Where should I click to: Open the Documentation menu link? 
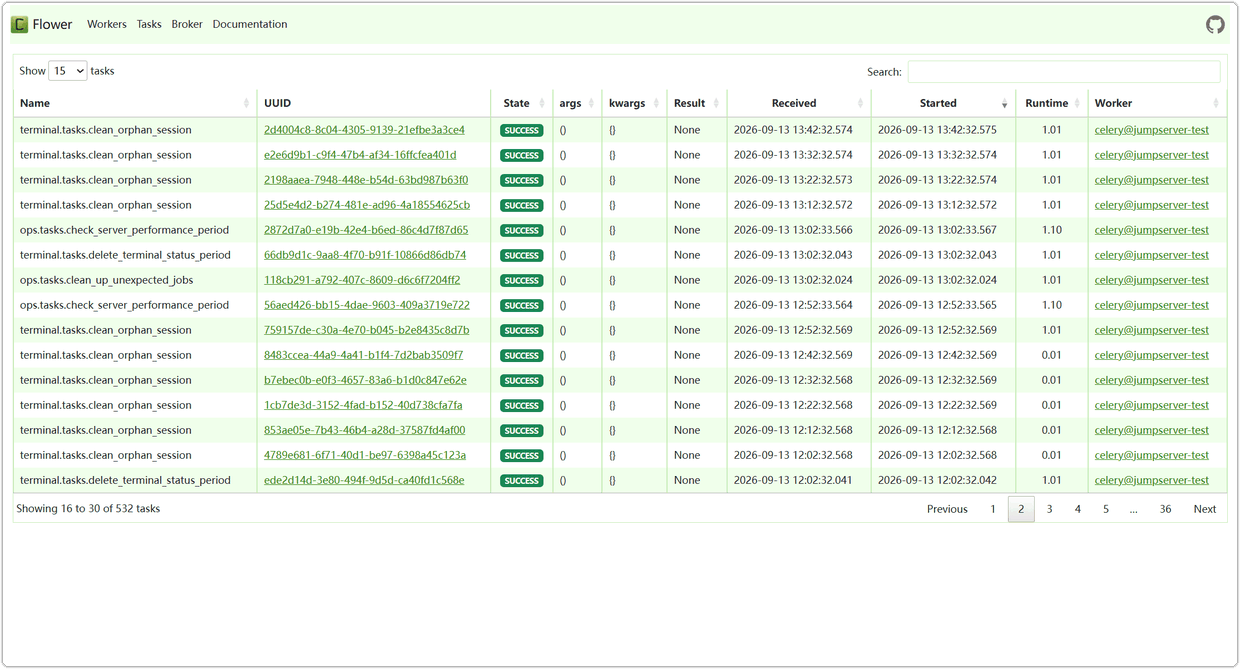pyautogui.click(x=250, y=25)
